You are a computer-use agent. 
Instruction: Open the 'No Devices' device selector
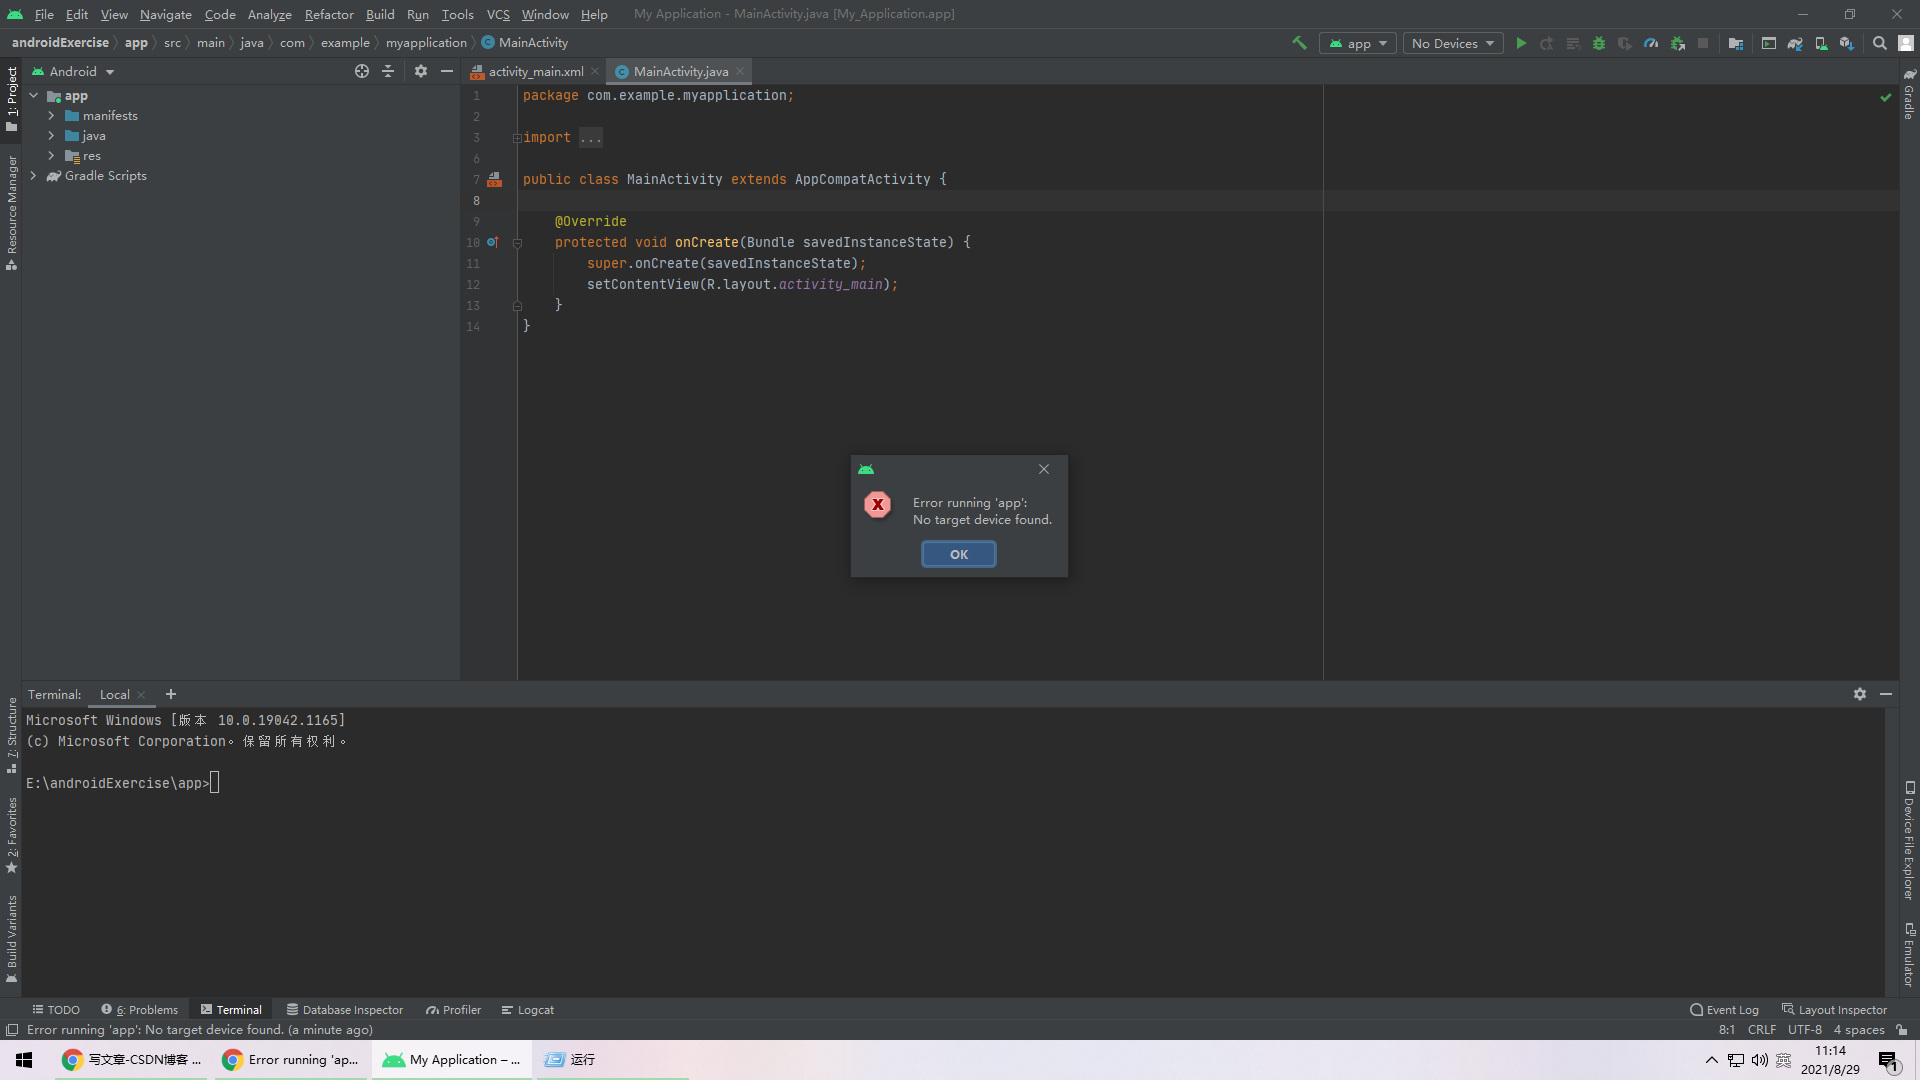pos(1452,43)
